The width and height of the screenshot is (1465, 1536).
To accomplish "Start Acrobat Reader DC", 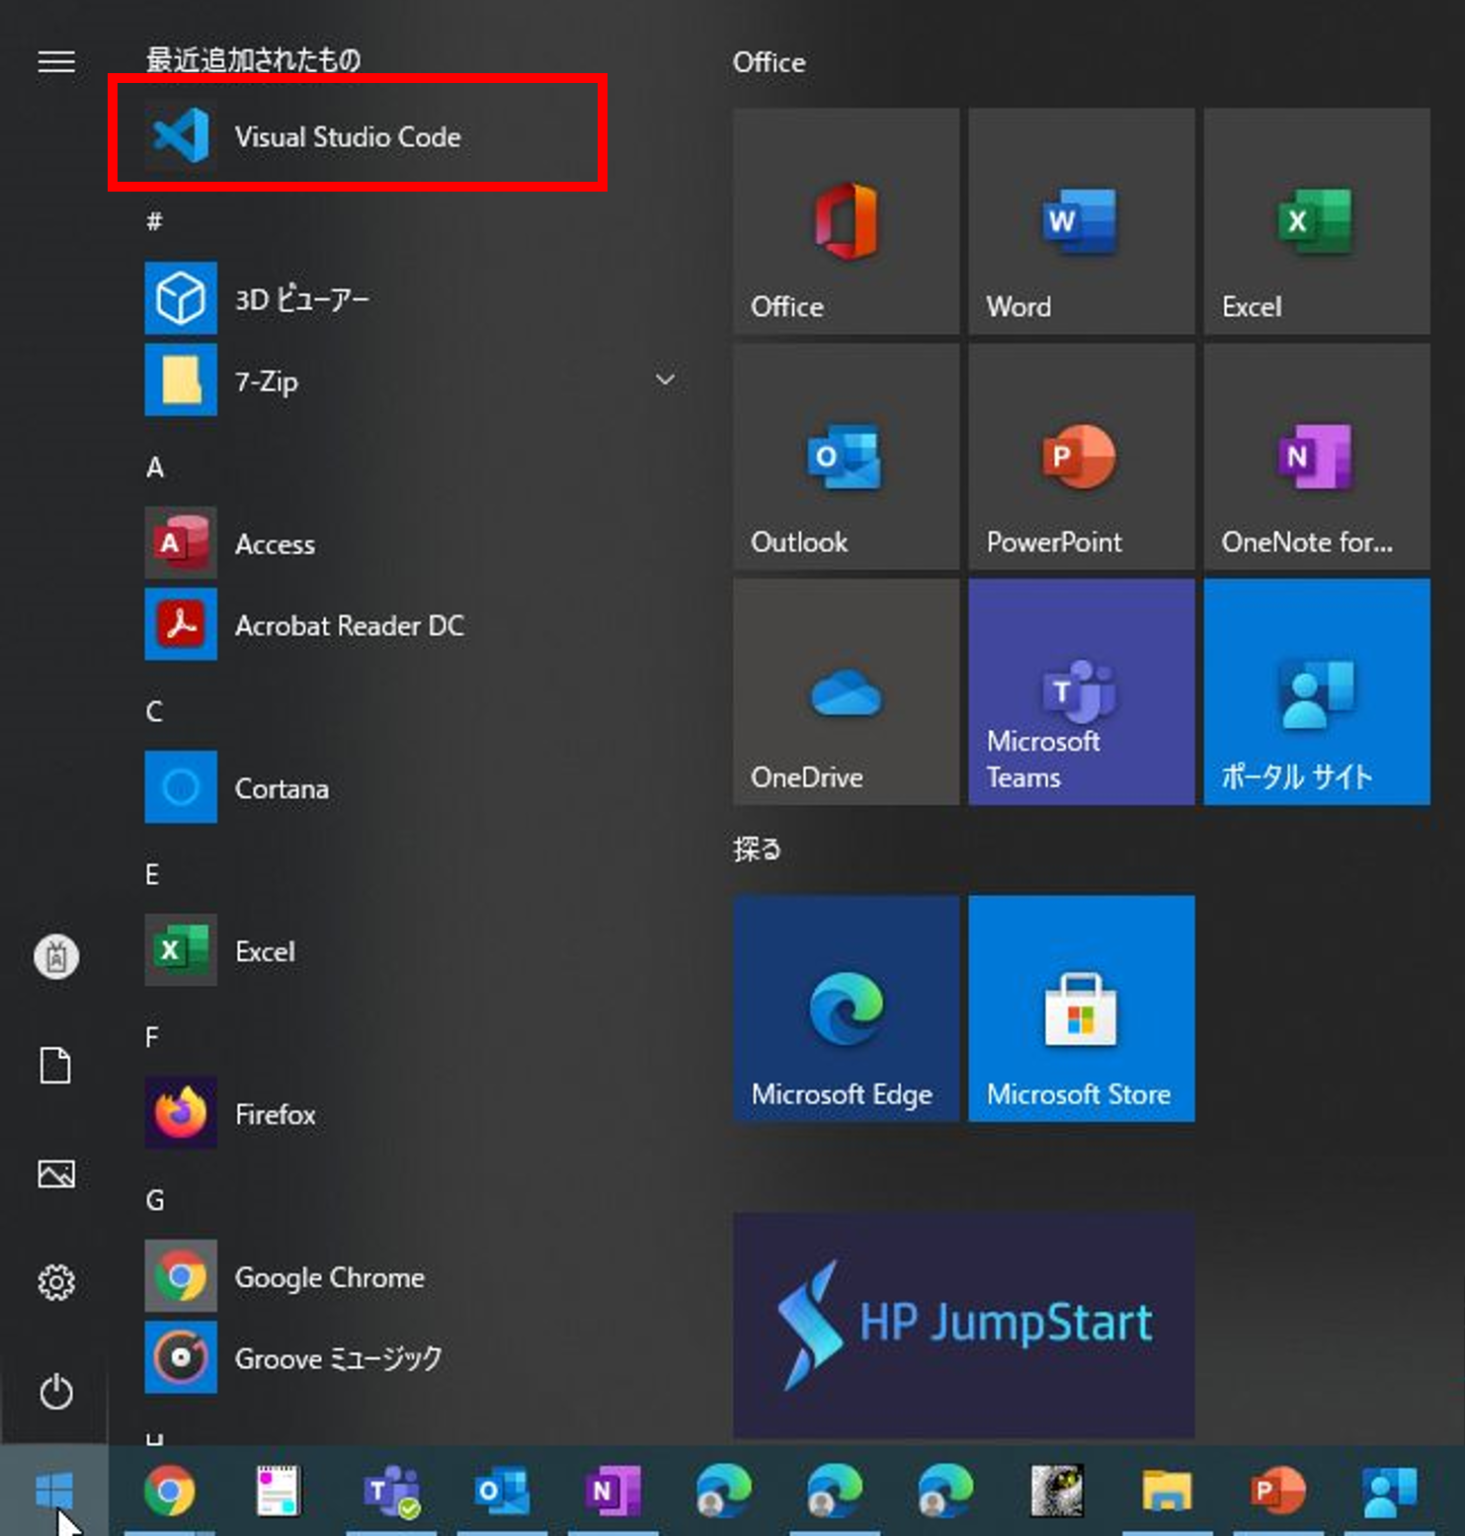I will pyautogui.click(x=349, y=625).
